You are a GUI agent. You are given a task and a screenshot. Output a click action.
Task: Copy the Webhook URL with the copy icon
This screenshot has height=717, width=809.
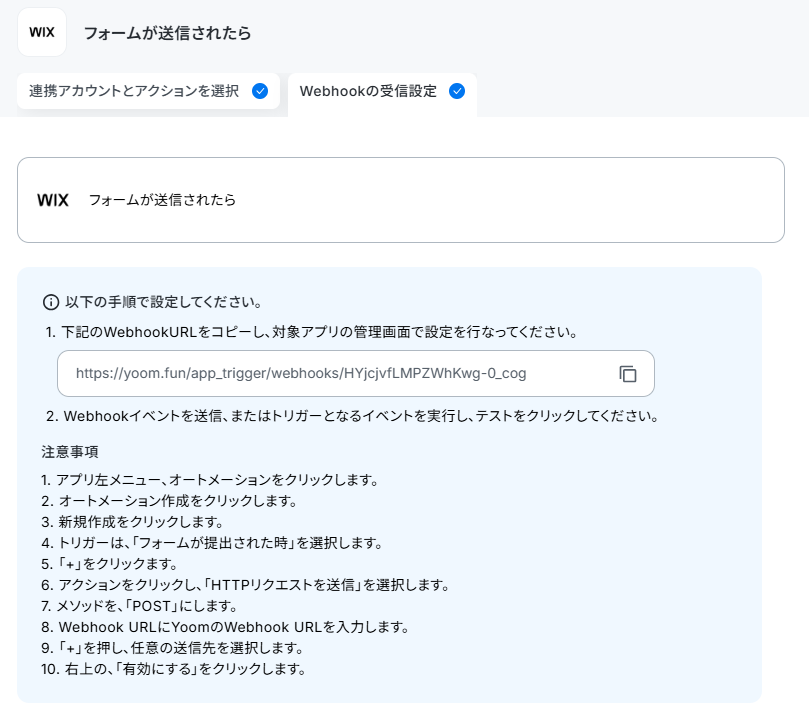tap(627, 373)
